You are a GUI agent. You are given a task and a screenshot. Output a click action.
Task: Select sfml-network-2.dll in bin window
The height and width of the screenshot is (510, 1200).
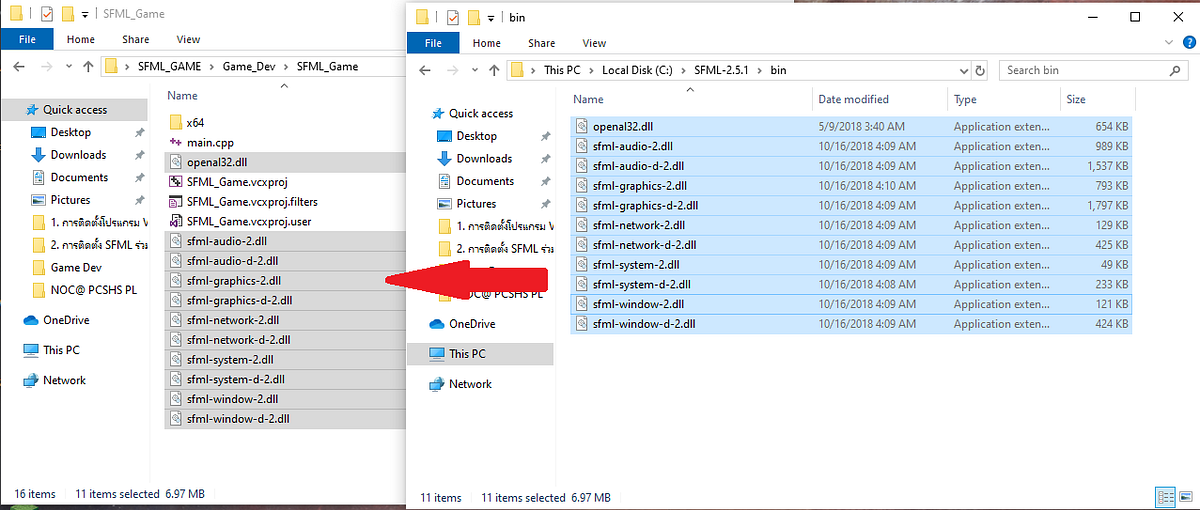click(852, 225)
